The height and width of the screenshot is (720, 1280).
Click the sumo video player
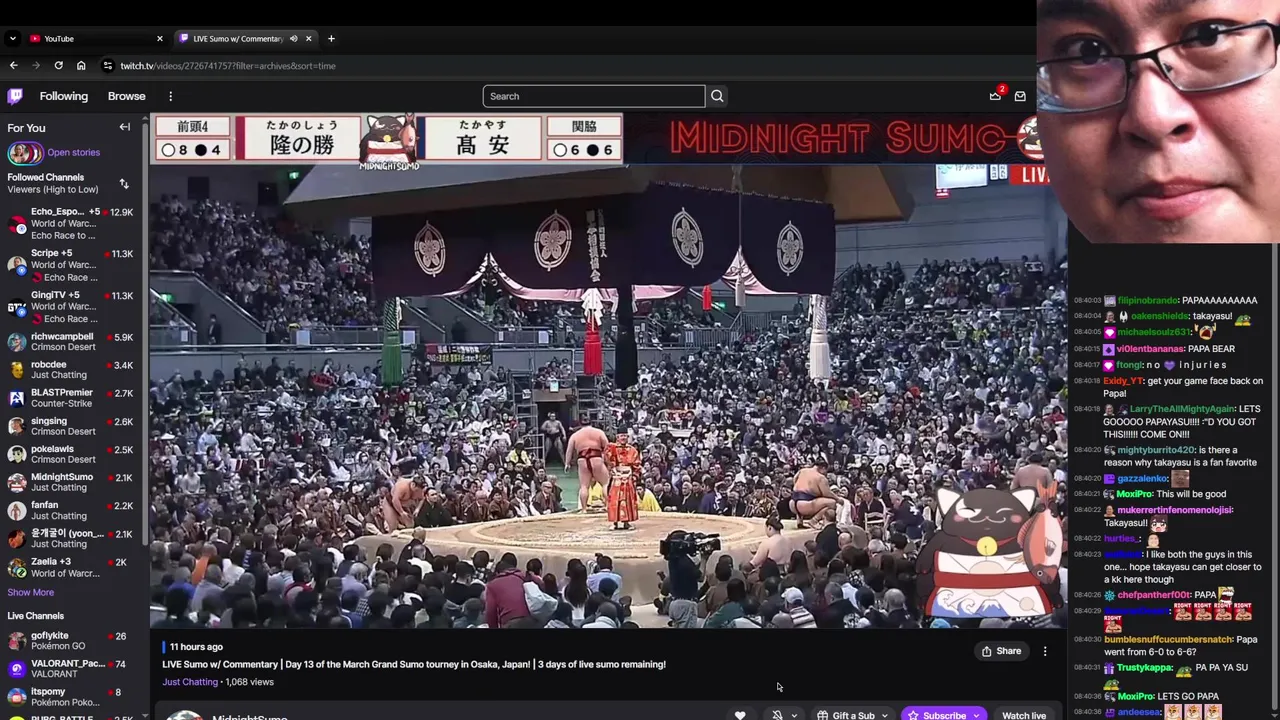tap(608, 370)
